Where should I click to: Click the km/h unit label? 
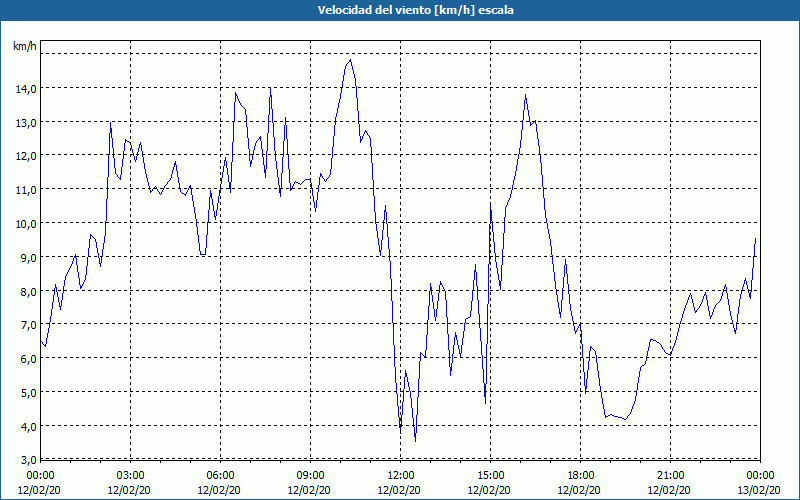click(24, 46)
